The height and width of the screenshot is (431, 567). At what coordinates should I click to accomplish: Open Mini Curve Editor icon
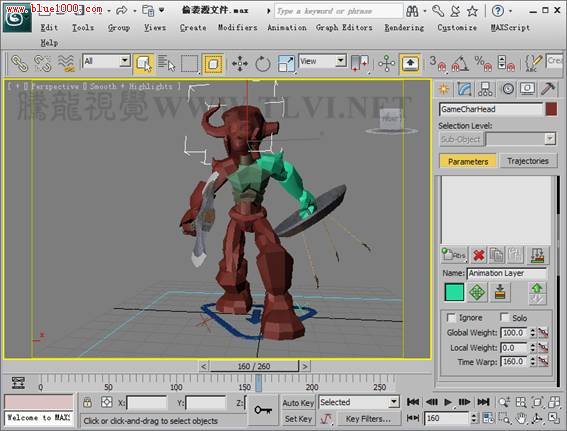click(x=18, y=383)
